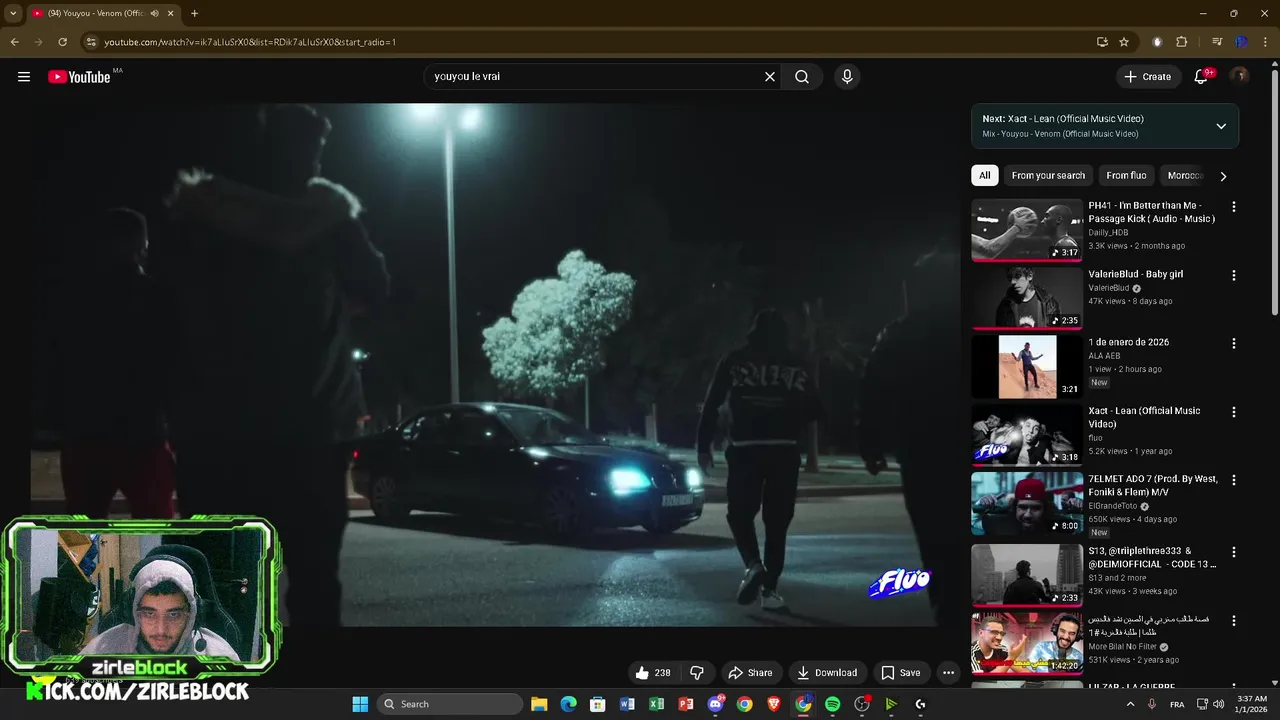Open Microsoft Edge from taskbar
1280x720 pixels.
tap(568, 704)
